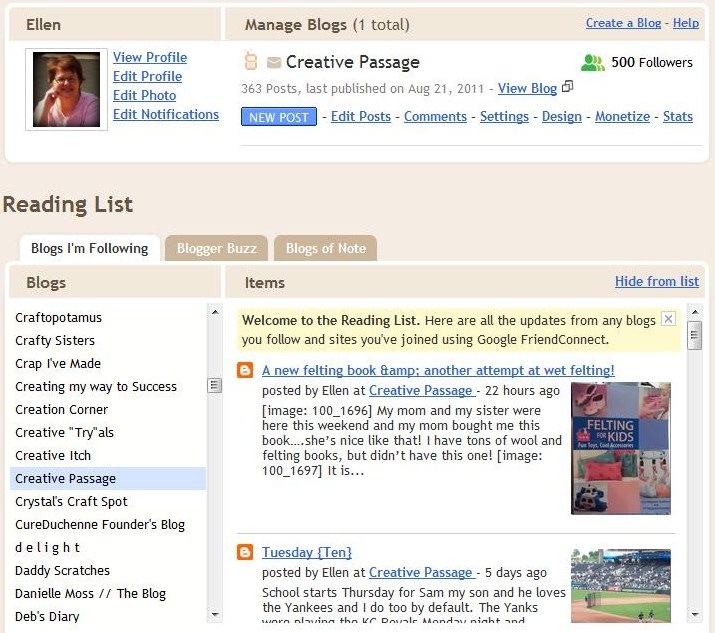Click the Blogger icon beside Tuesday {Ten}
This screenshot has width=715, height=633.
[245, 552]
